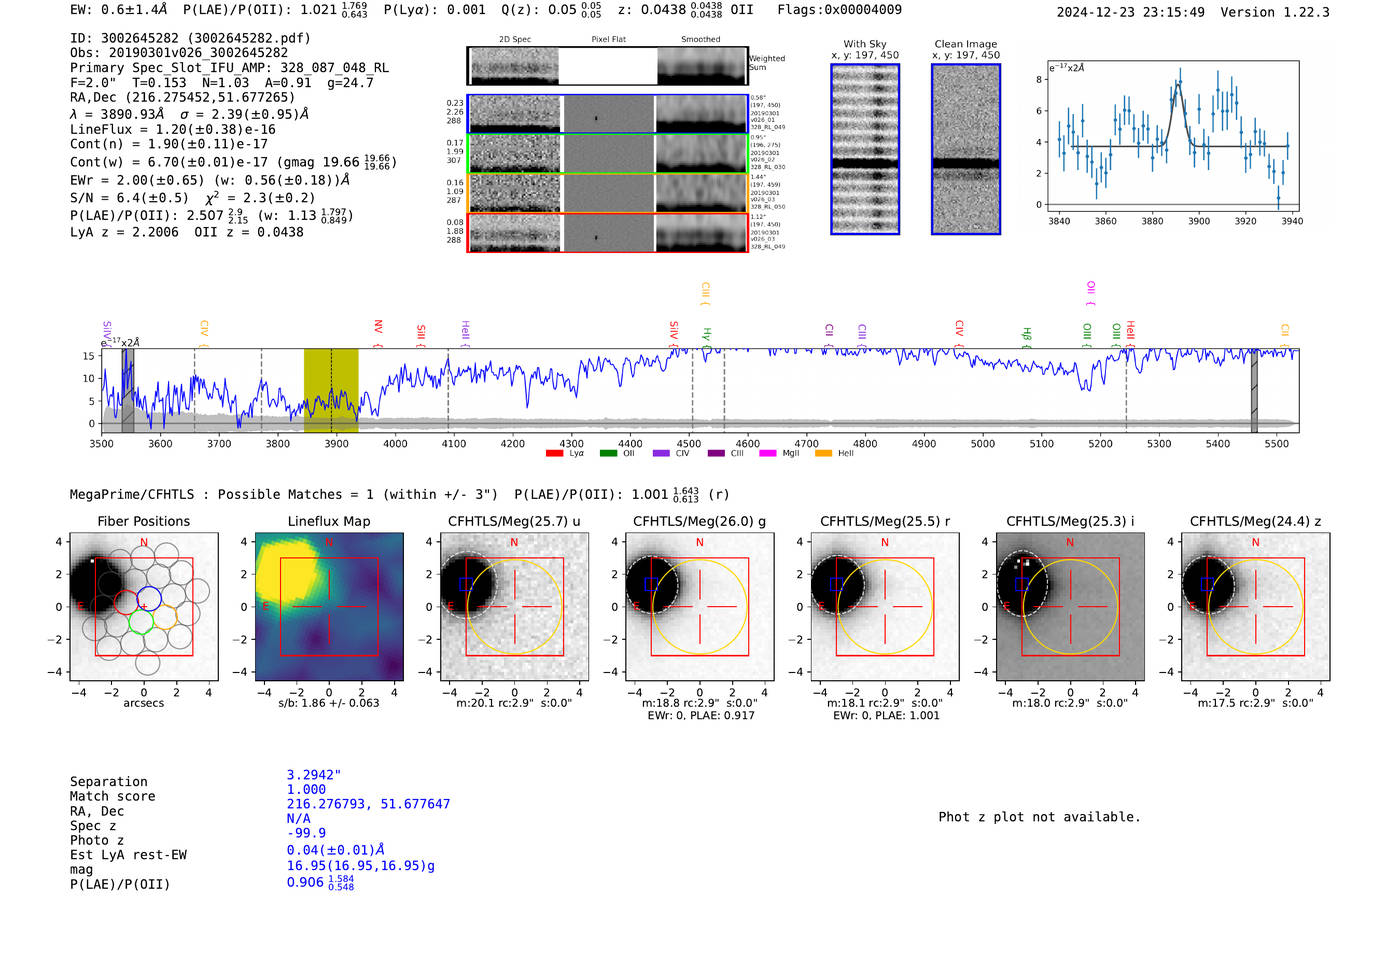Click the '2D Spec' column header
Image resolution: width=1400 pixels, height=953 pixels.
tap(515, 39)
